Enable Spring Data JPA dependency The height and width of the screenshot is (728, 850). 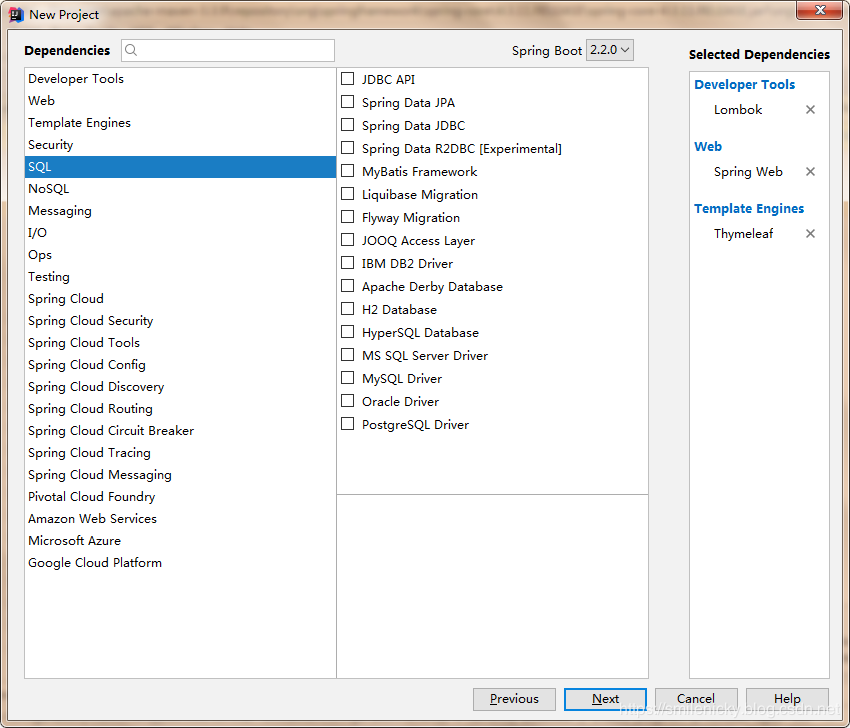point(347,102)
